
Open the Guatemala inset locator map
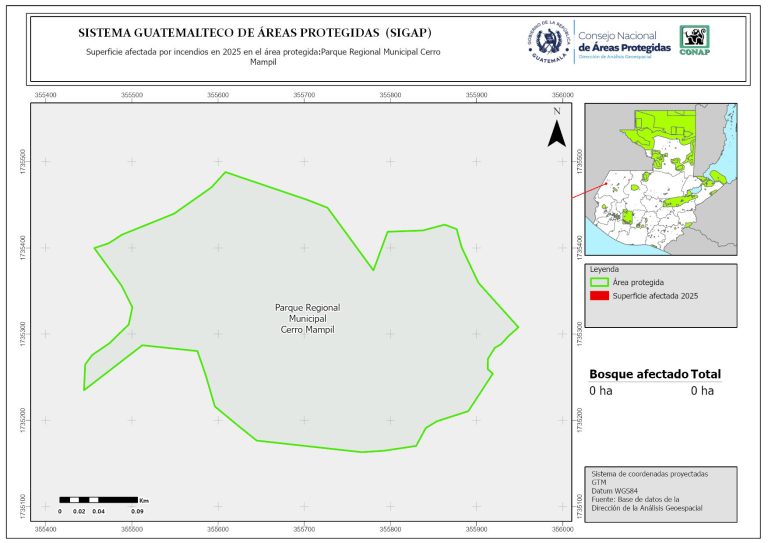pyautogui.click(x=659, y=178)
